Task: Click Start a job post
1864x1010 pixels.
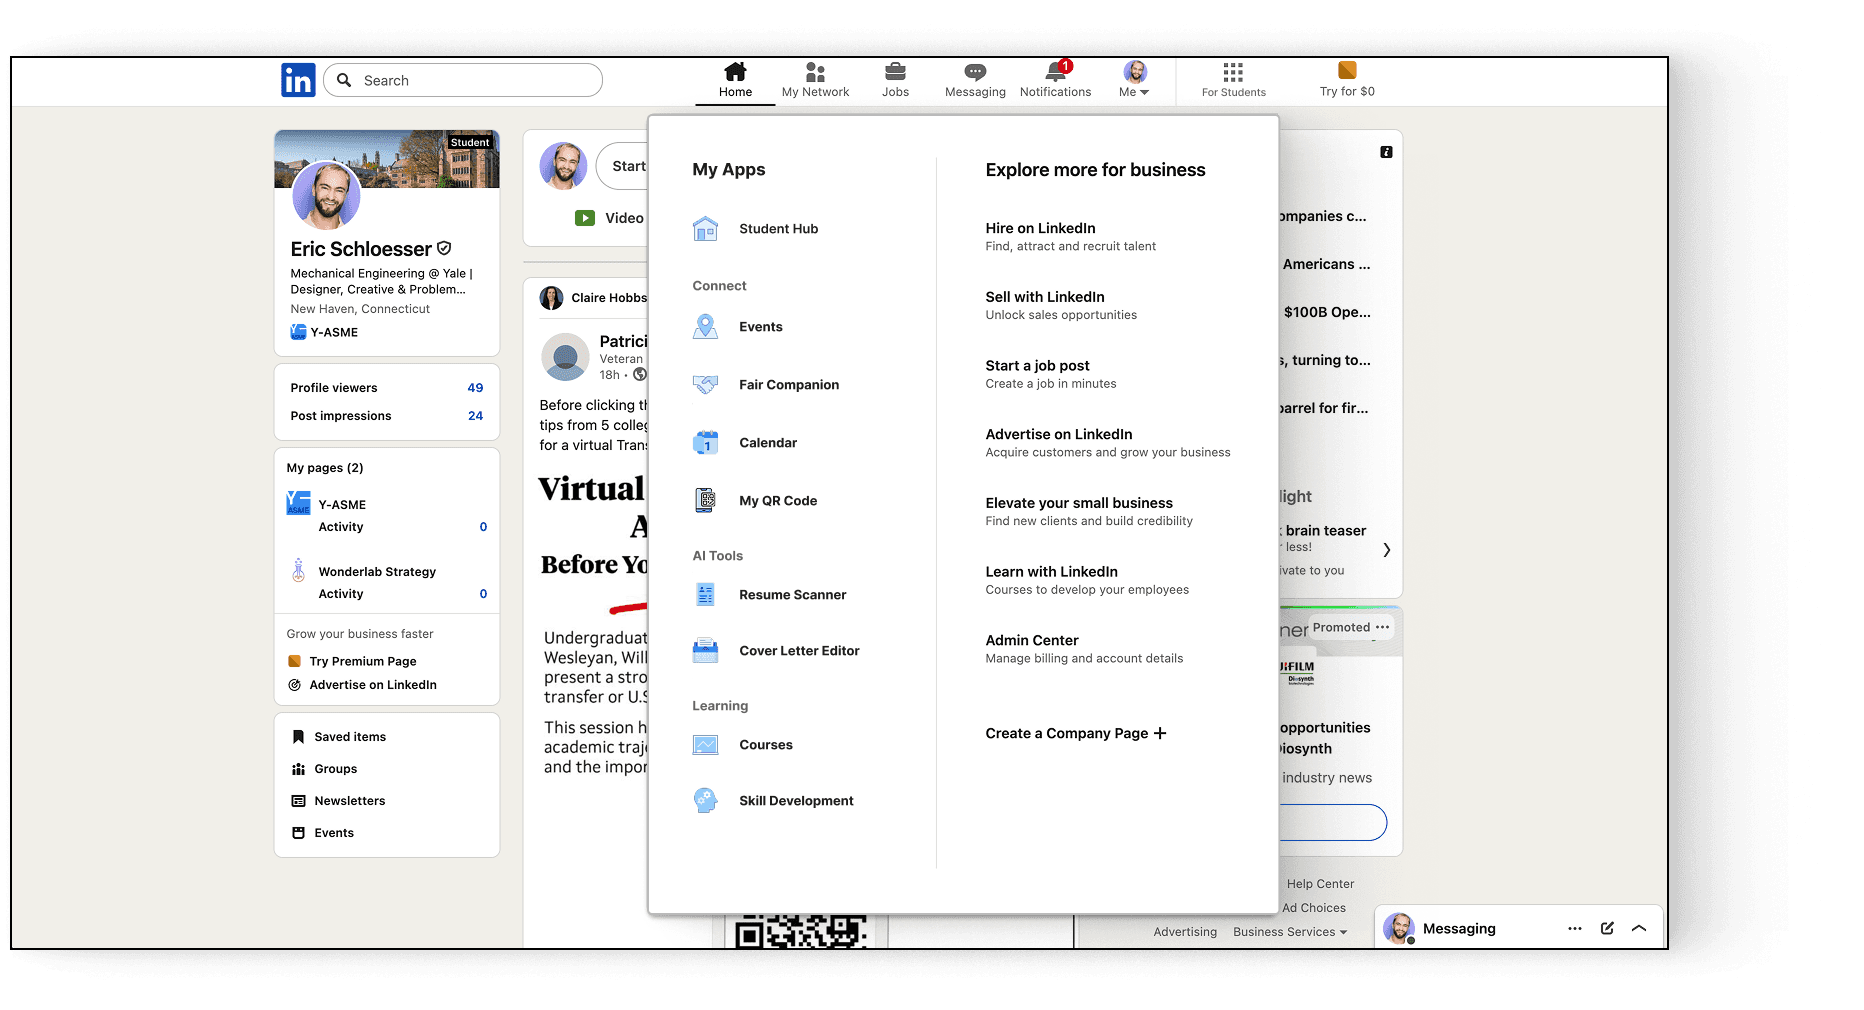Action: pyautogui.click(x=1037, y=366)
